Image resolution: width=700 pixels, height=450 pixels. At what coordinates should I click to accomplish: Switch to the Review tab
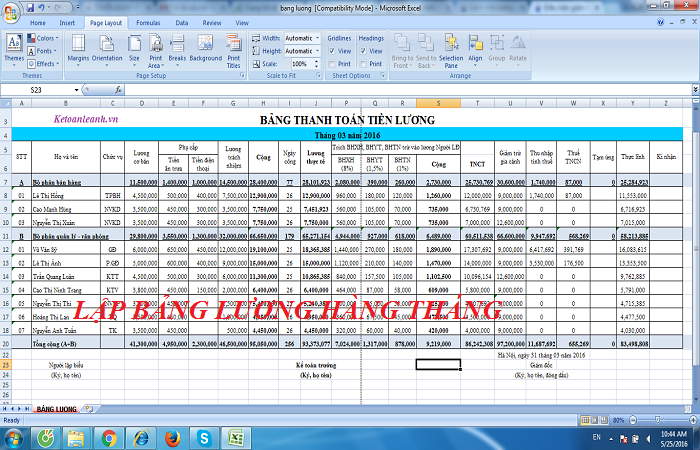(212, 23)
